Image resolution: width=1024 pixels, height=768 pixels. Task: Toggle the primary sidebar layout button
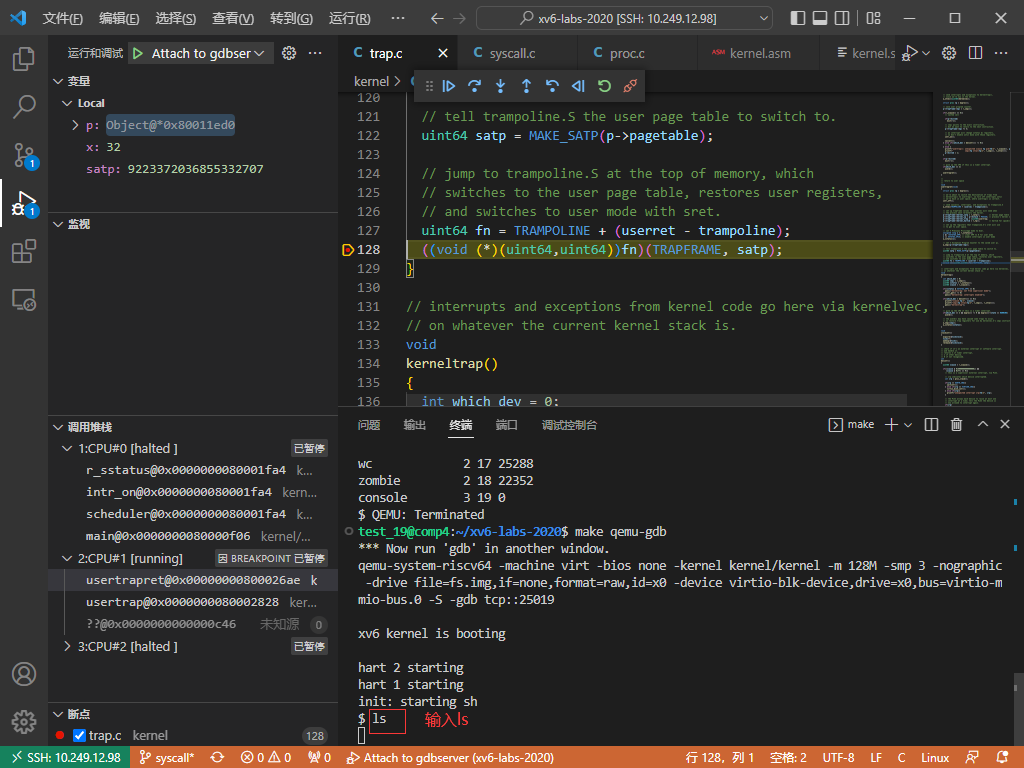click(x=797, y=18)
